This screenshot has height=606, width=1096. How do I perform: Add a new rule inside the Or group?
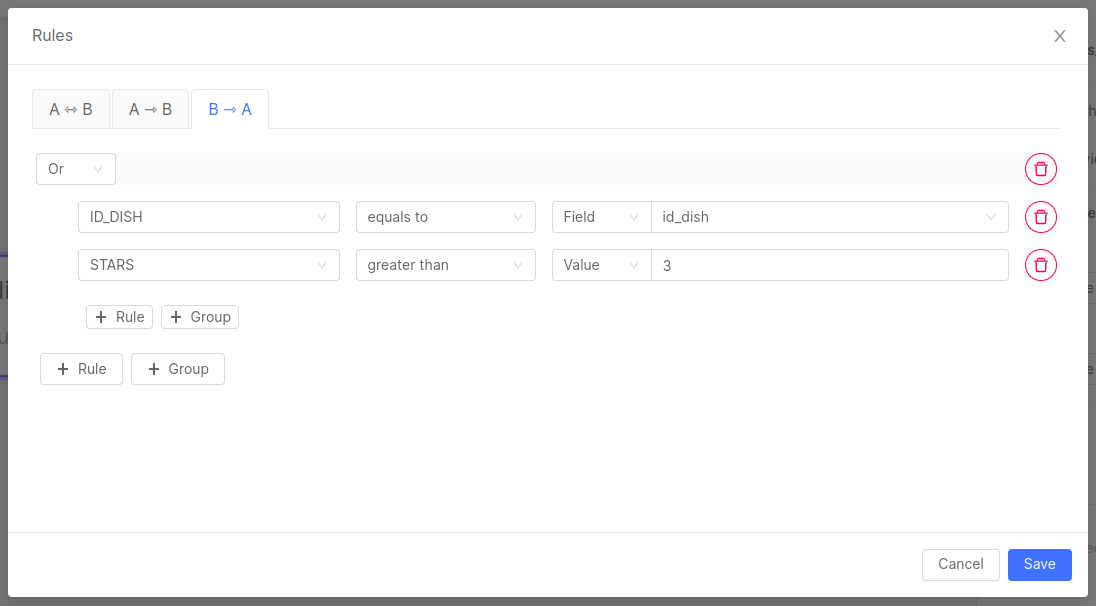click(x=119, y=317)
